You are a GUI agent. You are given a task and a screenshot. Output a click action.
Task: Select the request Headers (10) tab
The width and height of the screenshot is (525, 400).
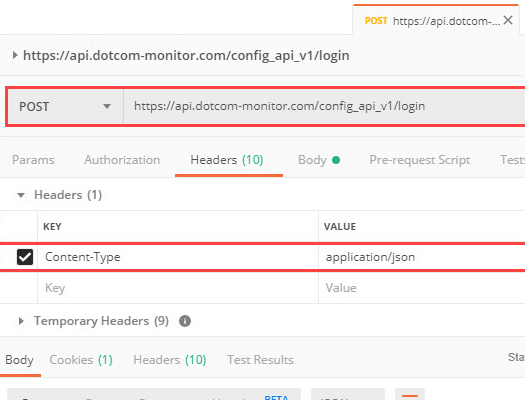[227, 160]
